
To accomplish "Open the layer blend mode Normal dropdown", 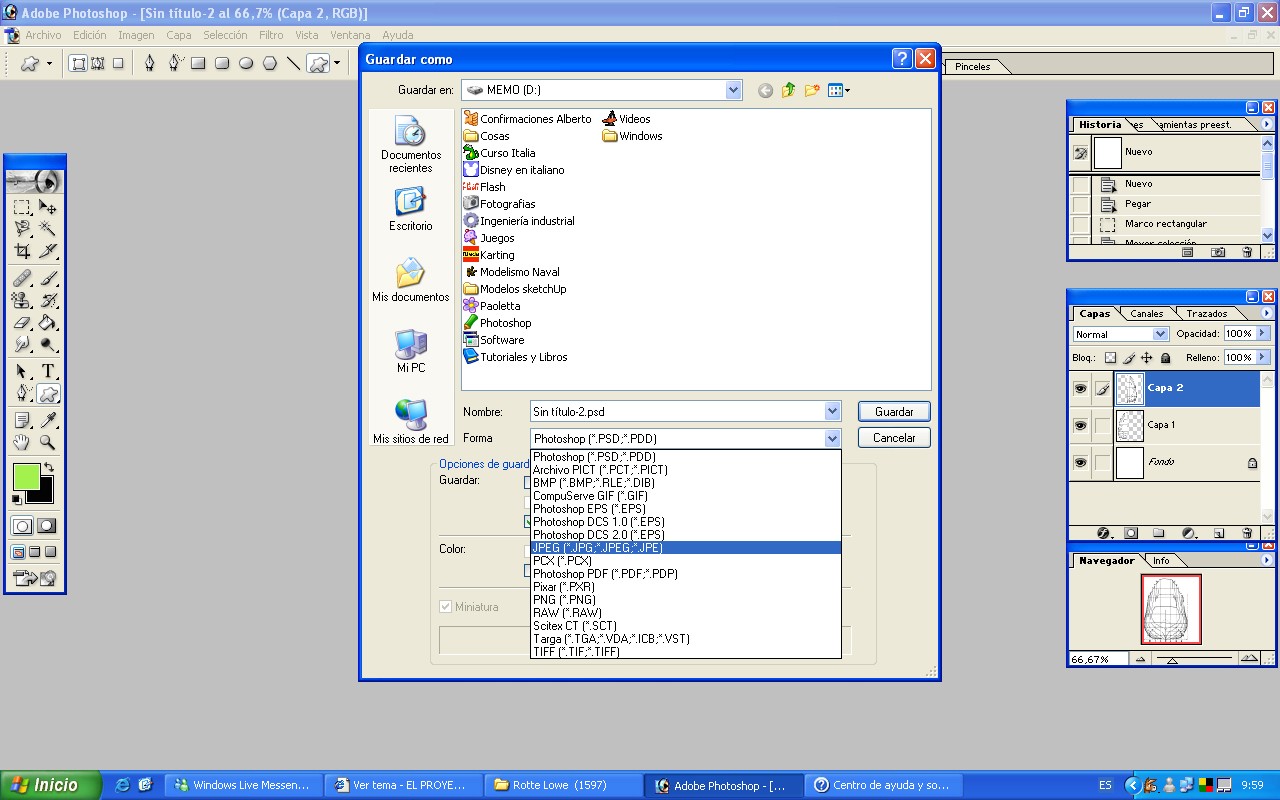I will coord(1160,334).
